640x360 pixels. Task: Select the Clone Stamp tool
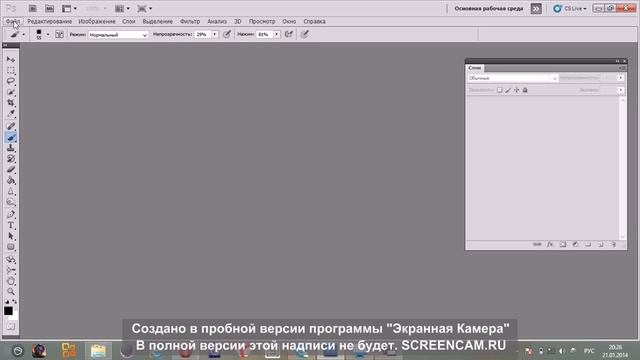tap(11, 148)
